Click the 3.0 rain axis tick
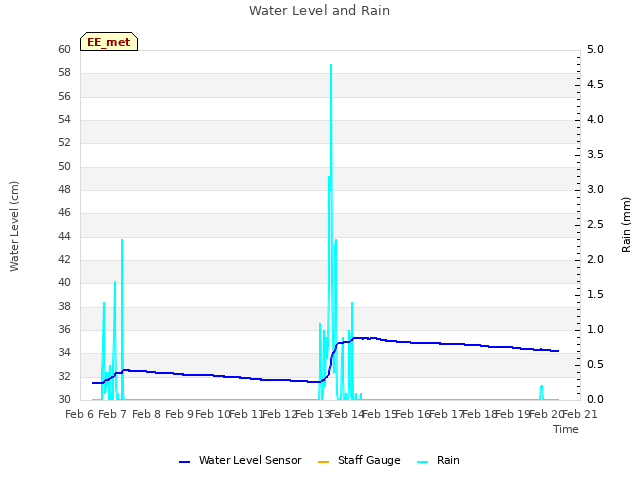 595,189
